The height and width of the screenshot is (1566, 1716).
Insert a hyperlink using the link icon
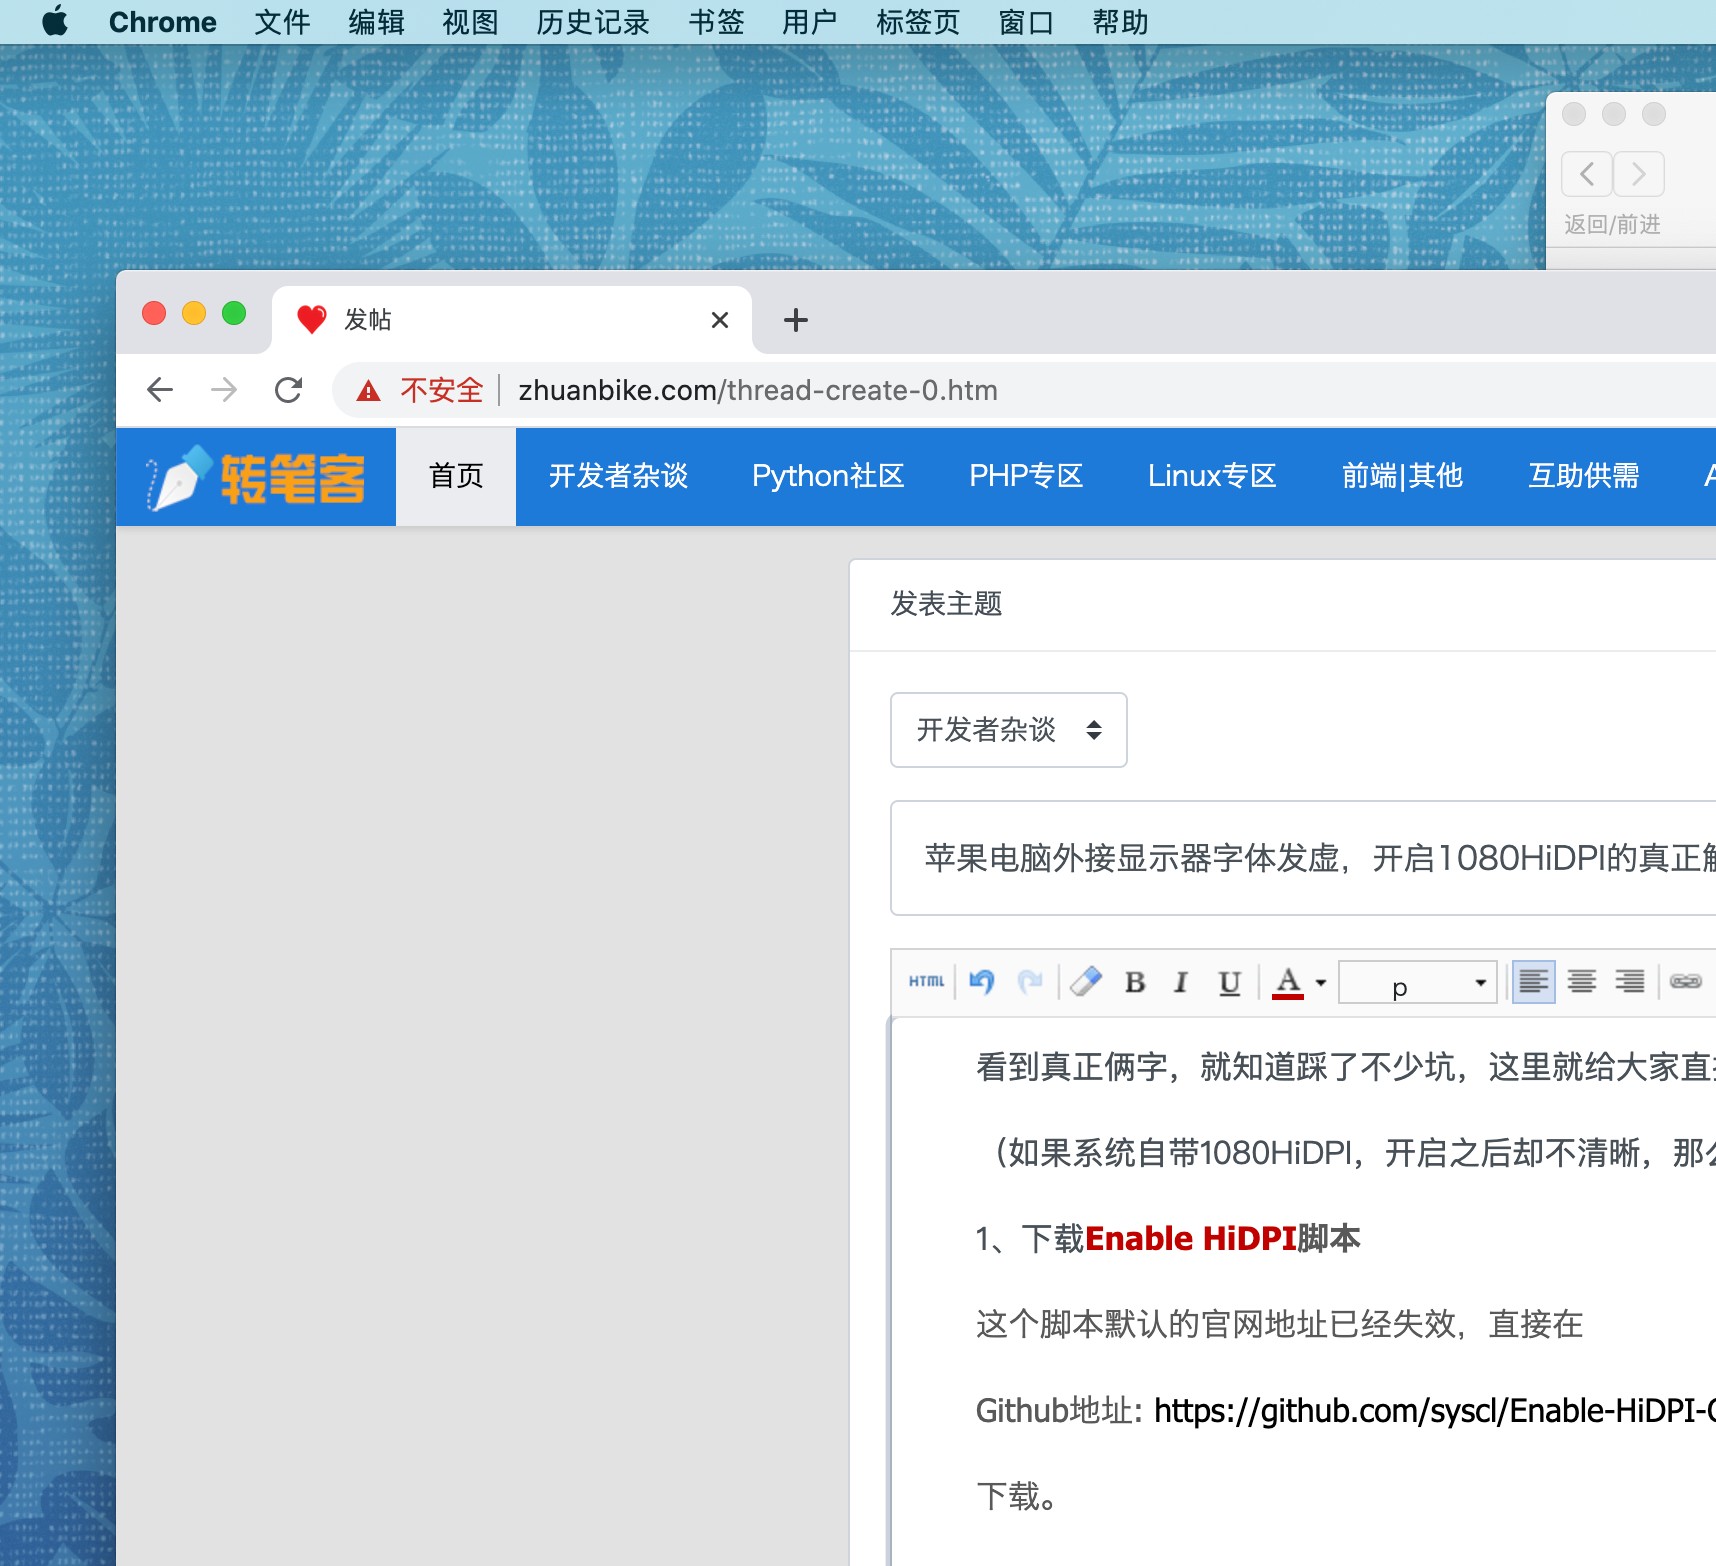pos(1685,982)
